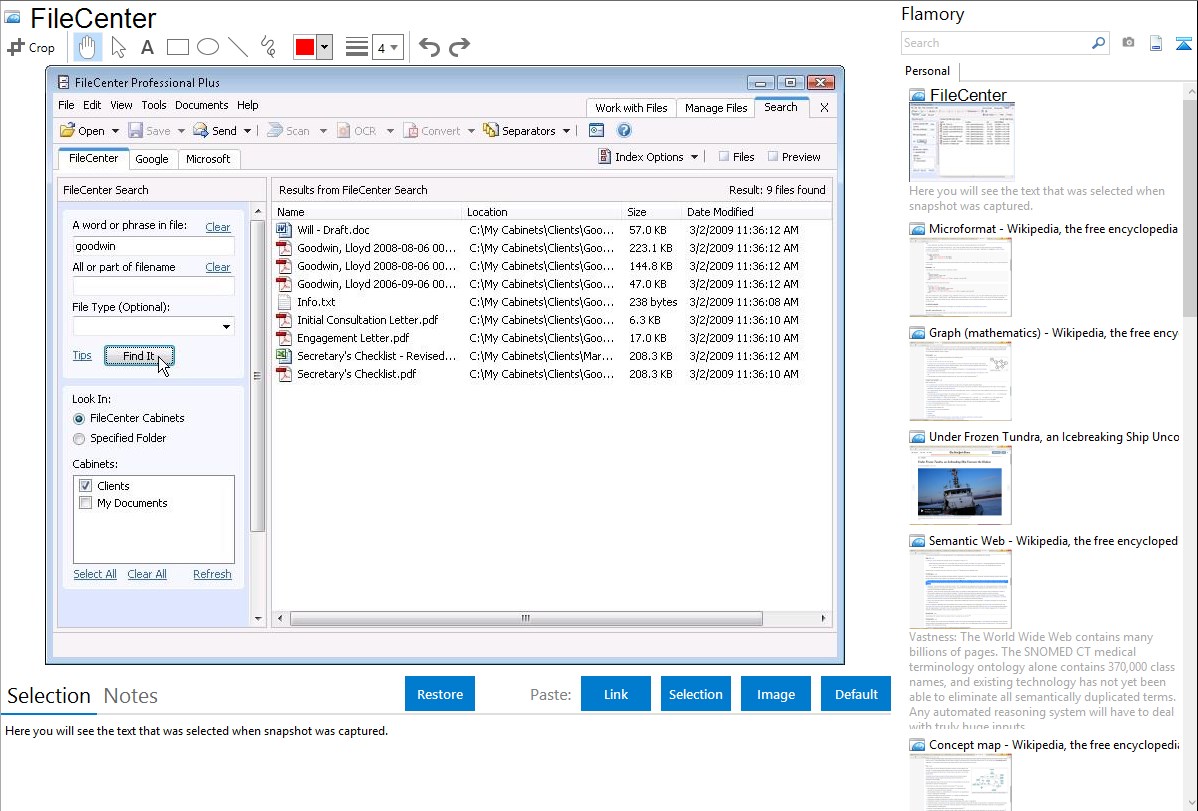Select the FileCenter Cabinets radio button
This screenshot has width=1198, height=811.
[x=79, y=419]
